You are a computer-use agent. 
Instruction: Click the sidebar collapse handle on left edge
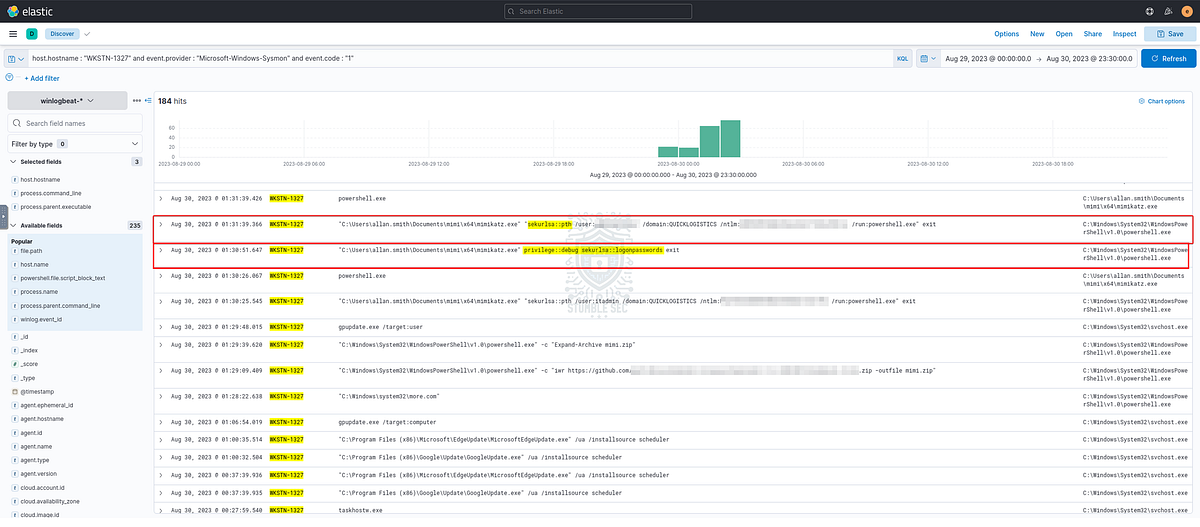(3, 216)
